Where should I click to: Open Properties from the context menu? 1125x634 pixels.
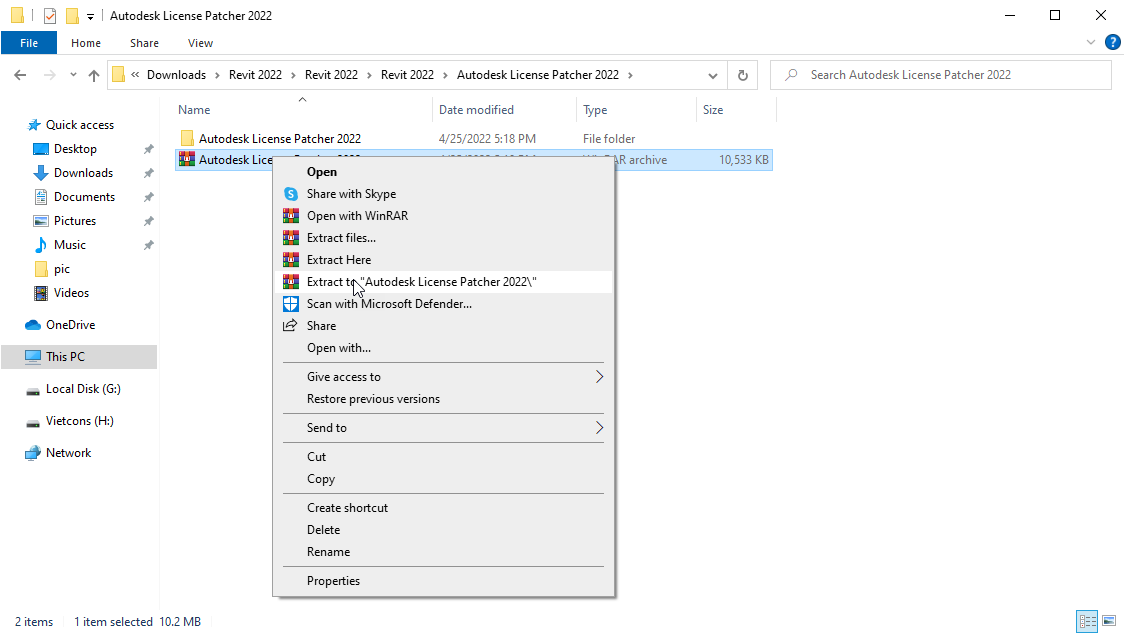[334, 581]
